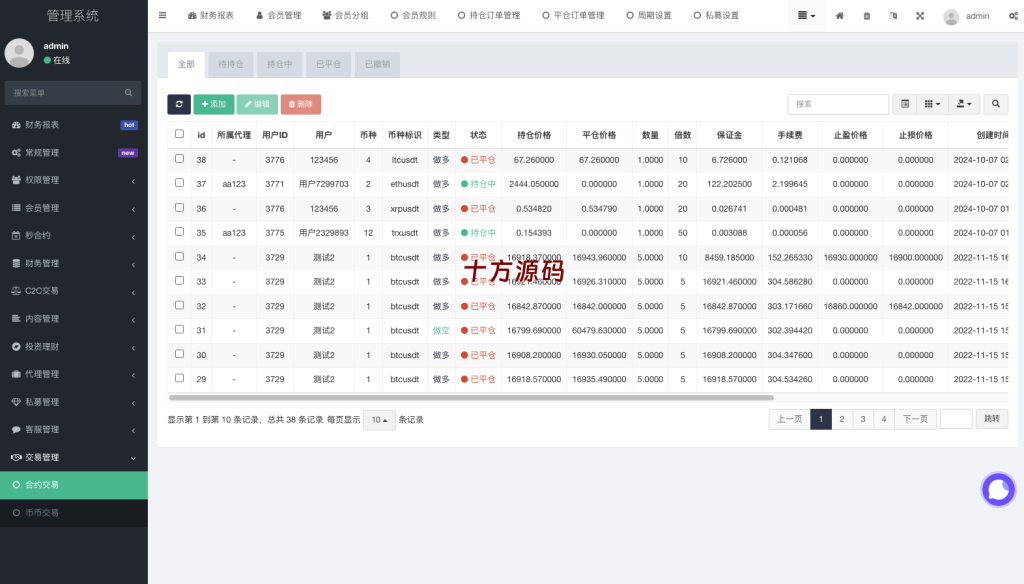Tick the checkbox for row id 36
This screenshot has width=1024, height=584.
pyautogui.click(x=180, y=208)
